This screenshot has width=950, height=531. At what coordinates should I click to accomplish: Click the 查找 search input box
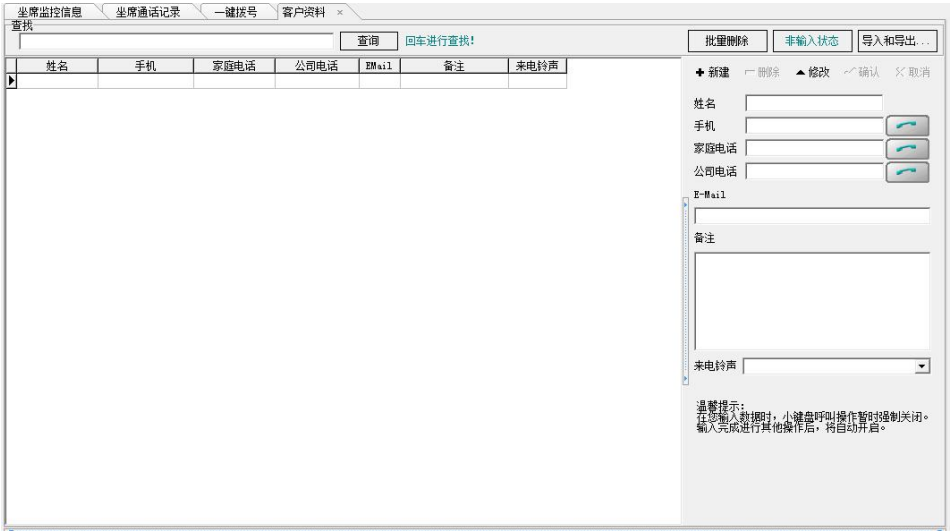pos(176,42)
